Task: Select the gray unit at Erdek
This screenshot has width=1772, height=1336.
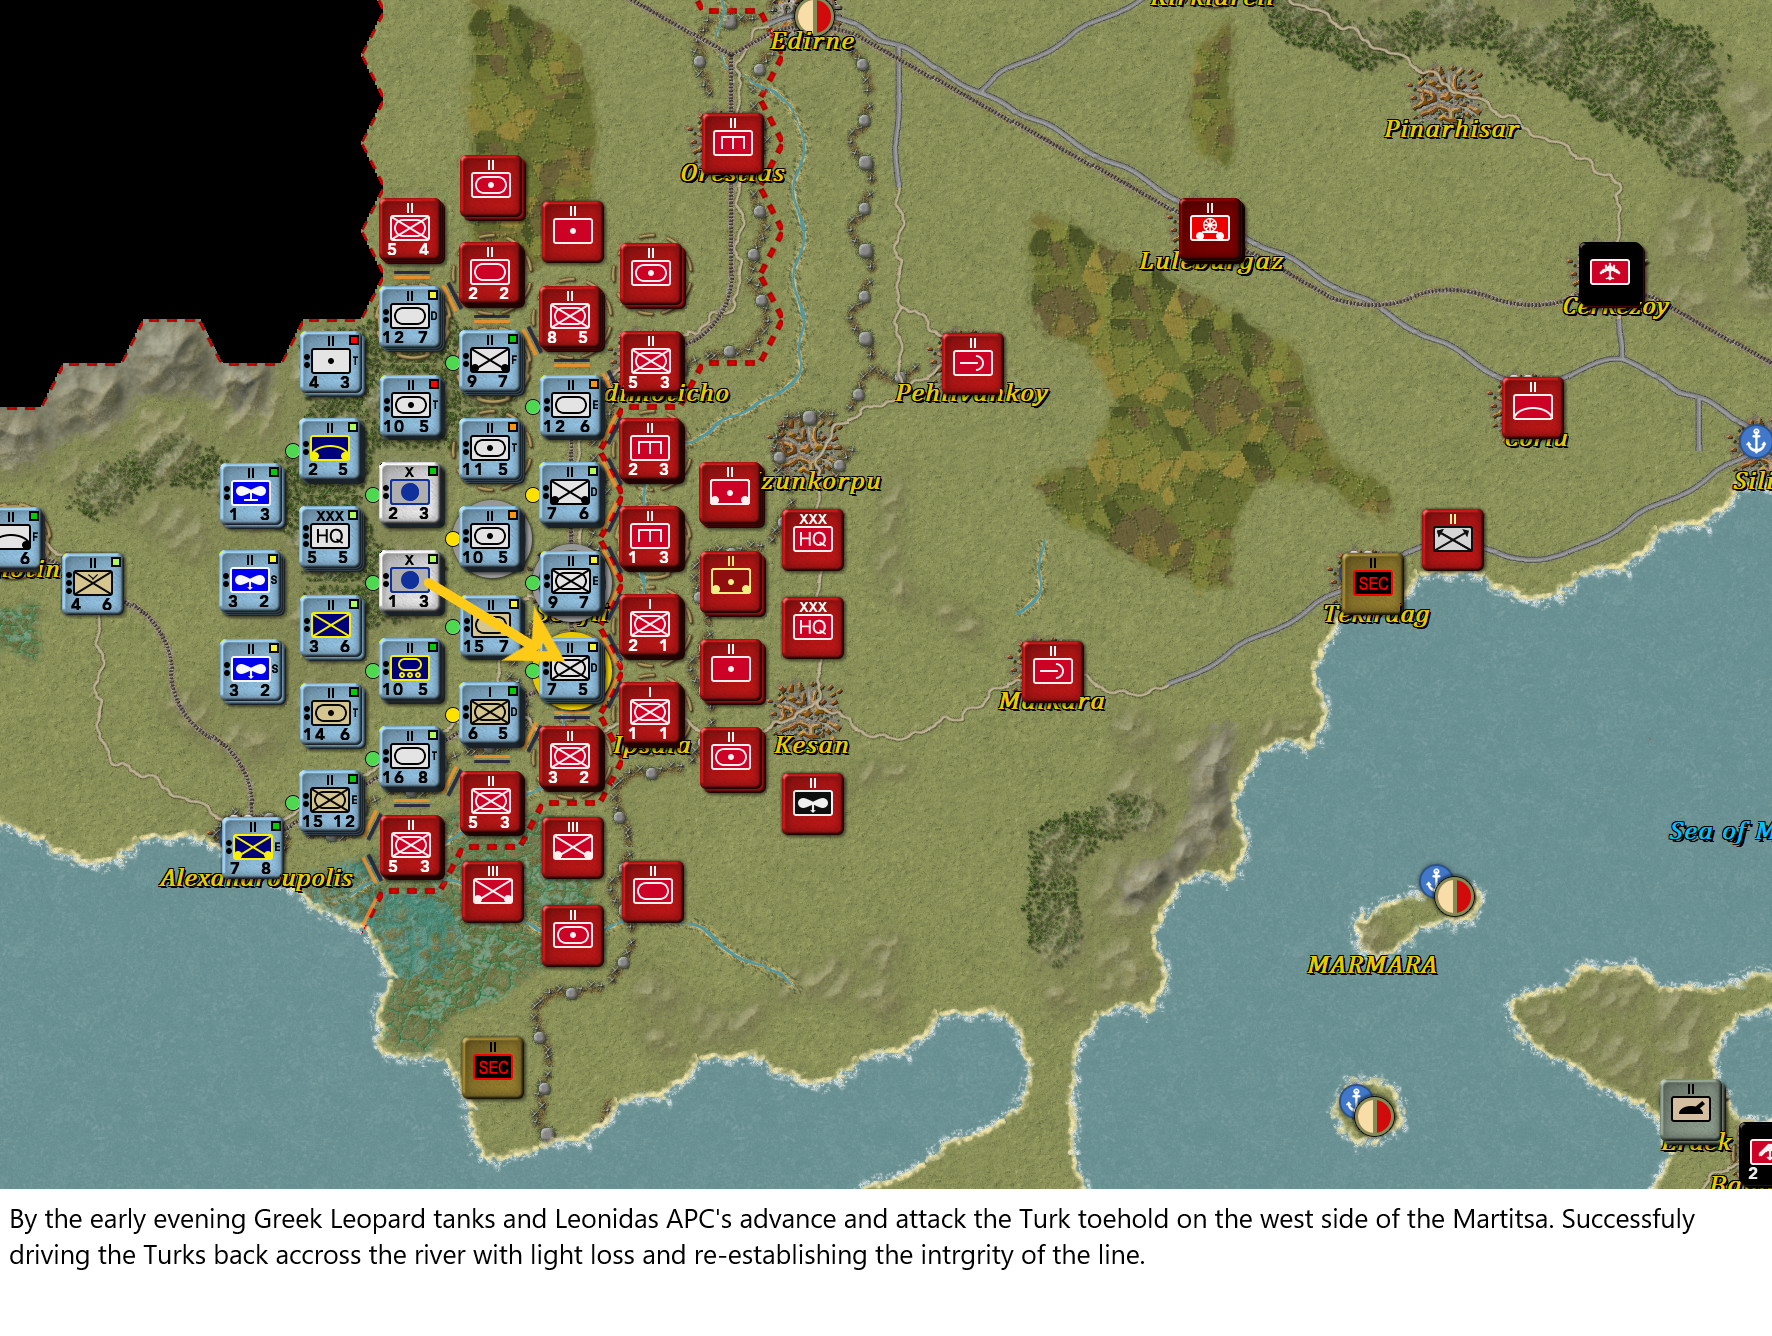Action: 1691,1110
